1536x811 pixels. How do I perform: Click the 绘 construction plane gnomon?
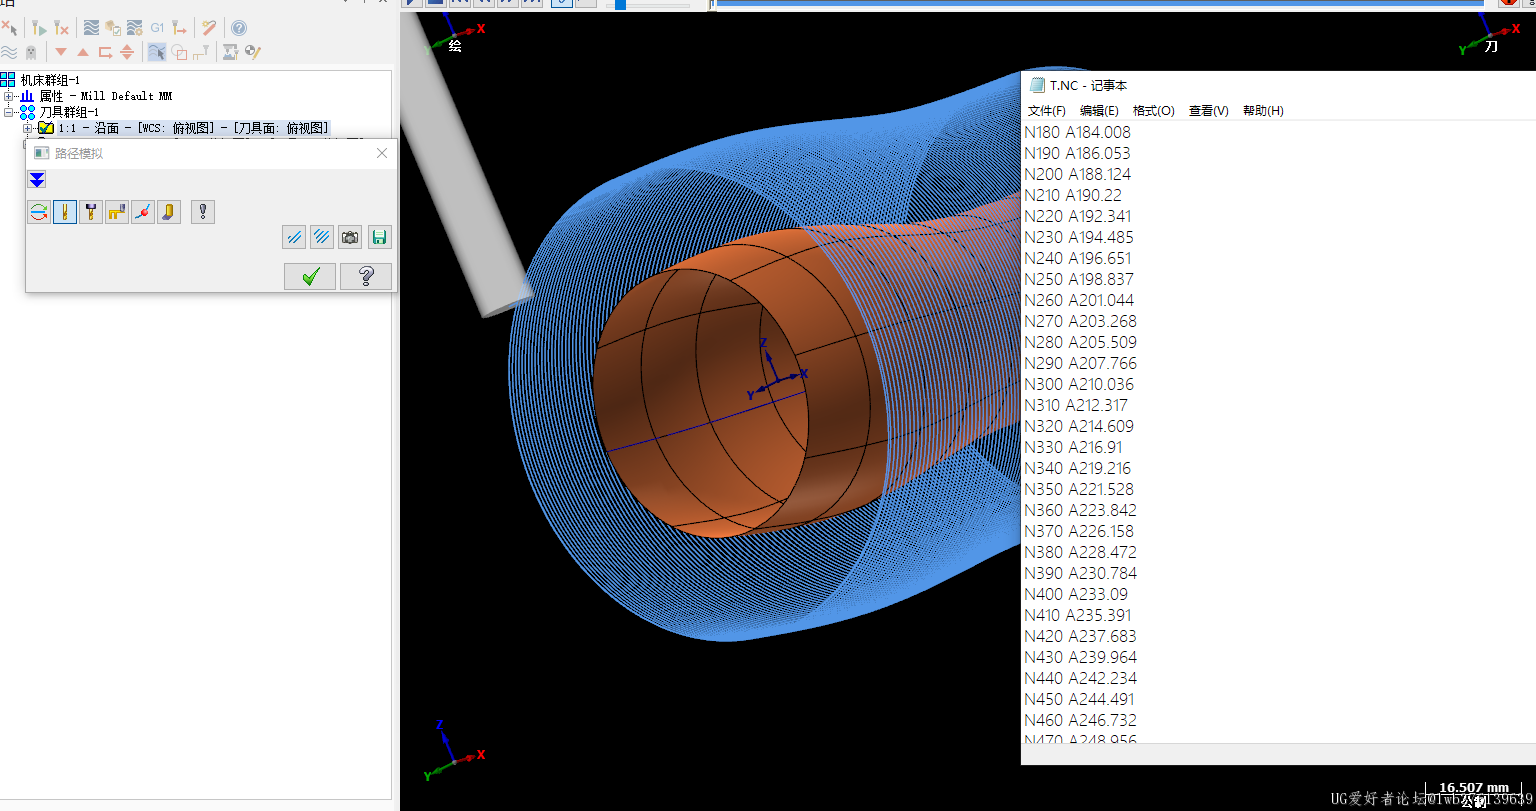[454, 36]
